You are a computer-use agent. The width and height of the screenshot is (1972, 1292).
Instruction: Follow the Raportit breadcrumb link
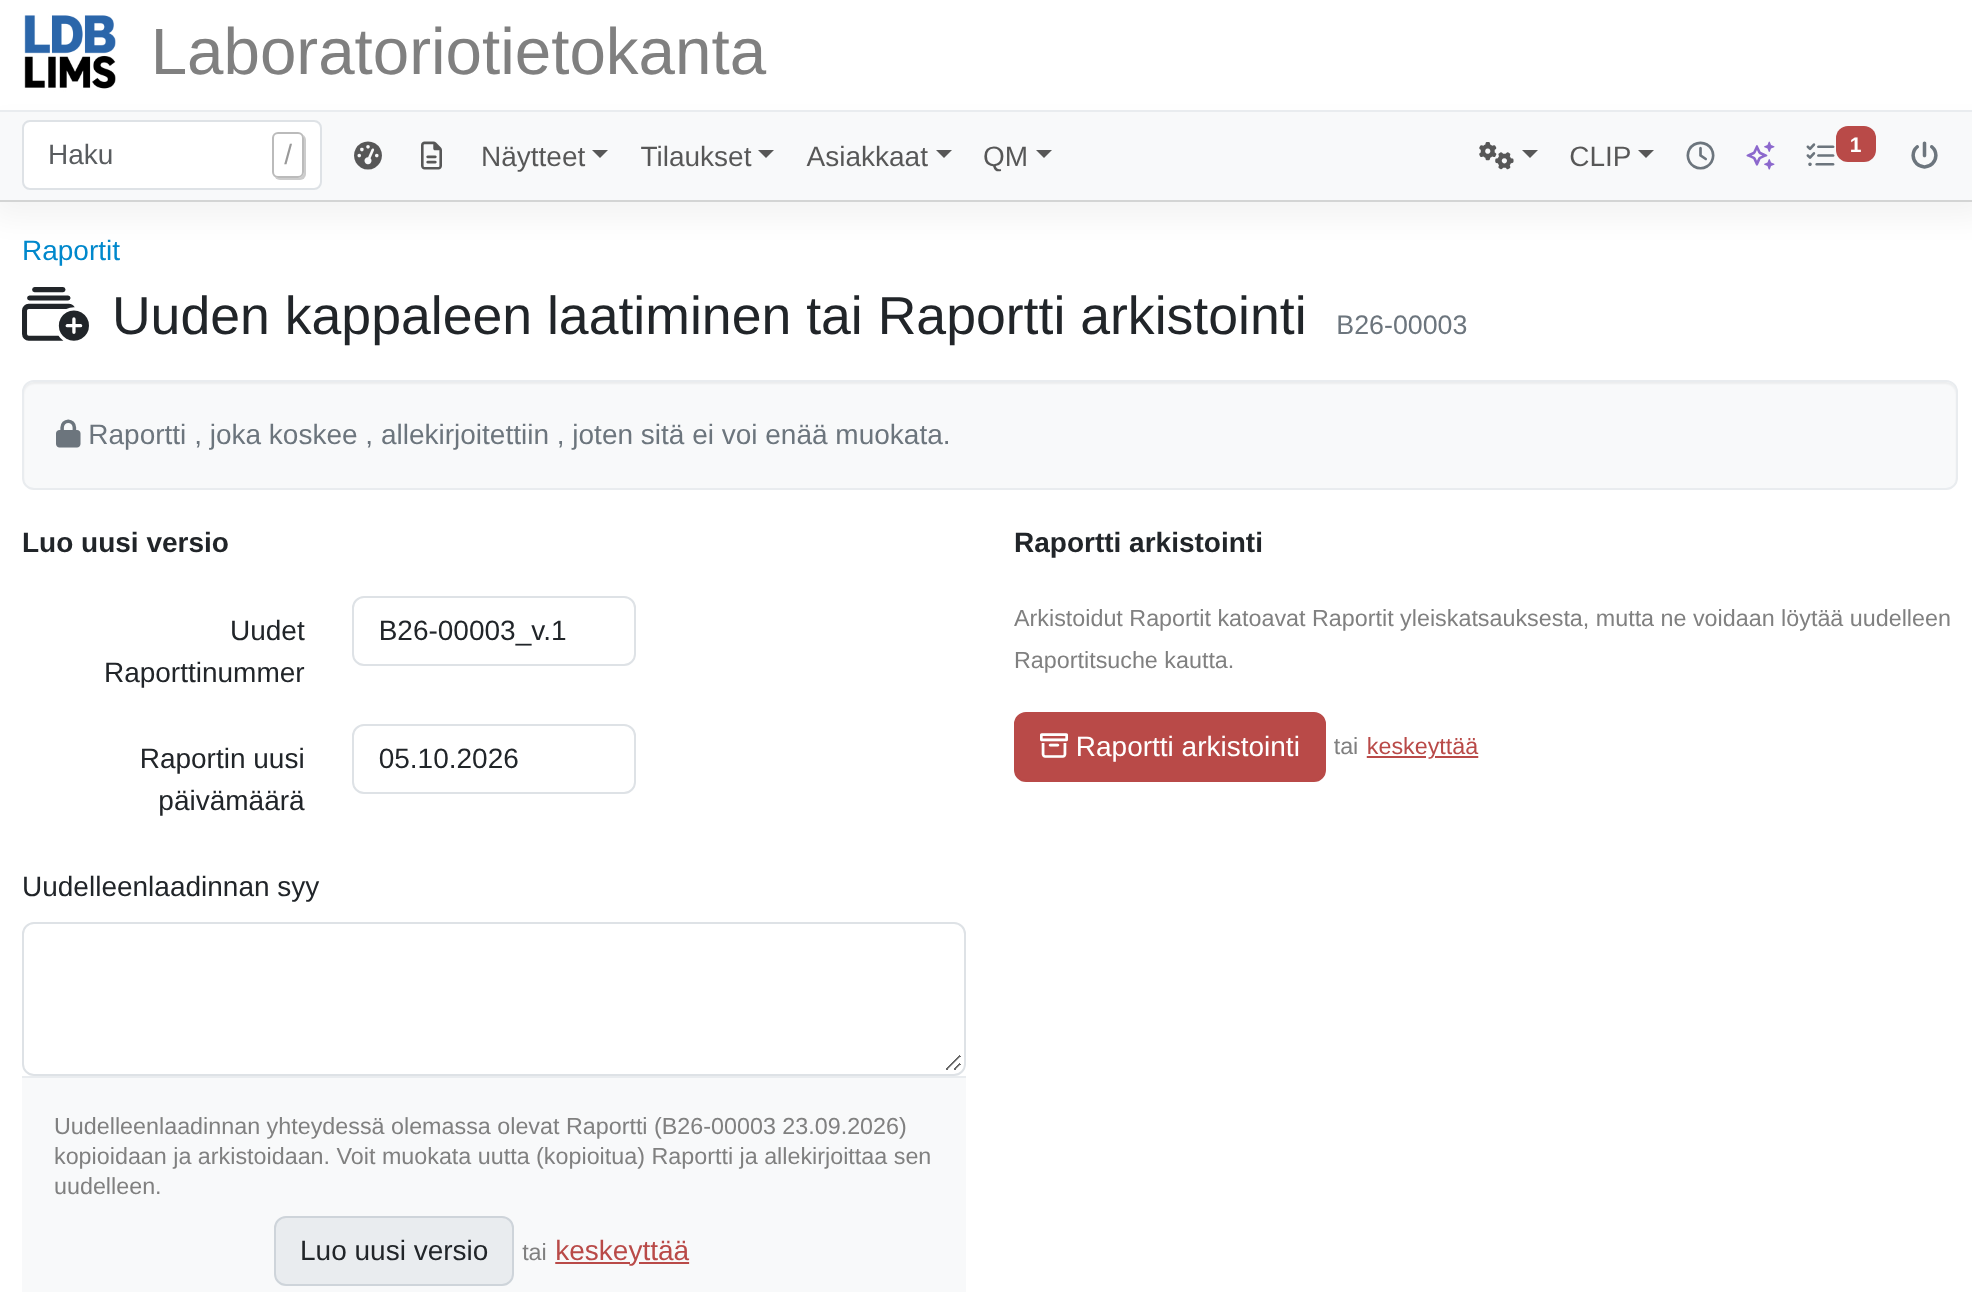tap(71, 250)
